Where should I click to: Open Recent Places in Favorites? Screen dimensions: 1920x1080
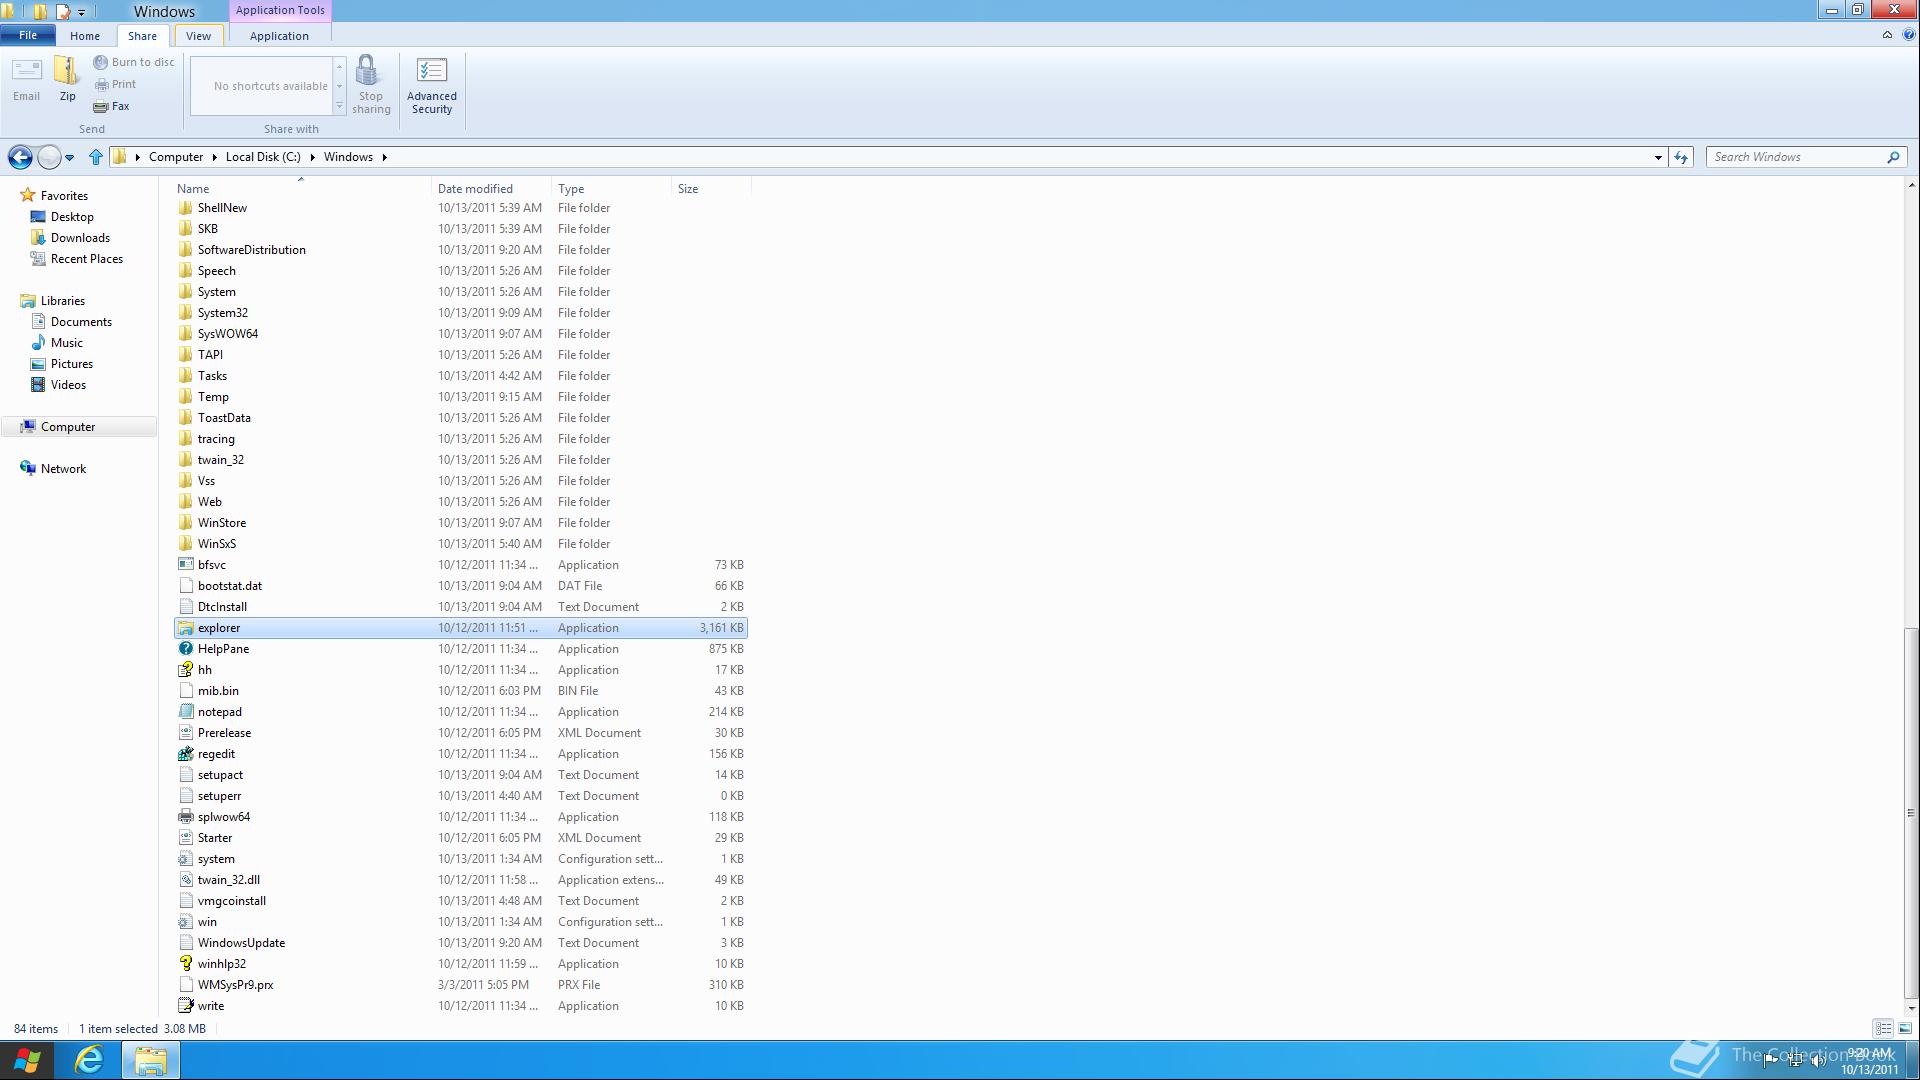coord(87,259)
